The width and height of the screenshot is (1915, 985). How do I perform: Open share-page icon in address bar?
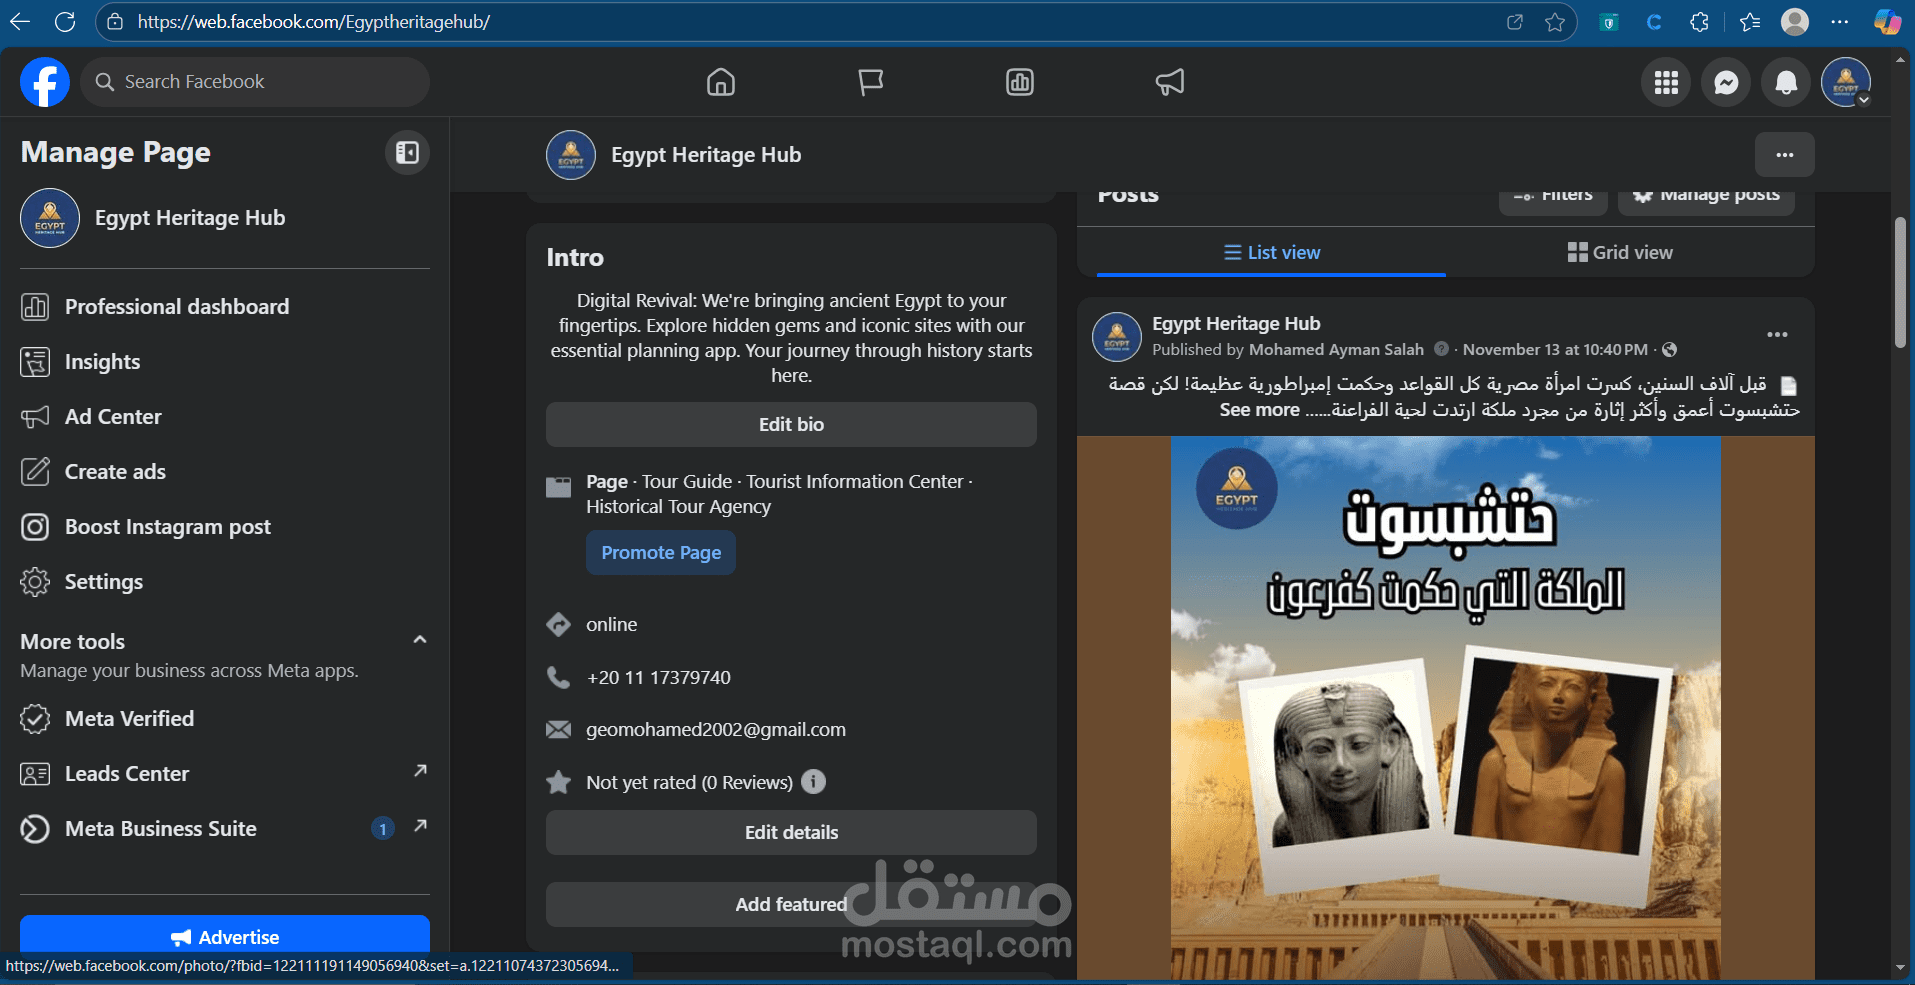coord(1515,22)
